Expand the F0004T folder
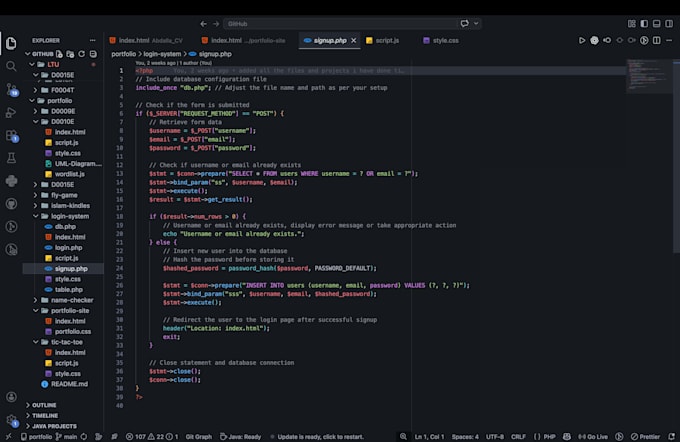This screenshot has height=442, width=680. [63, 90]
